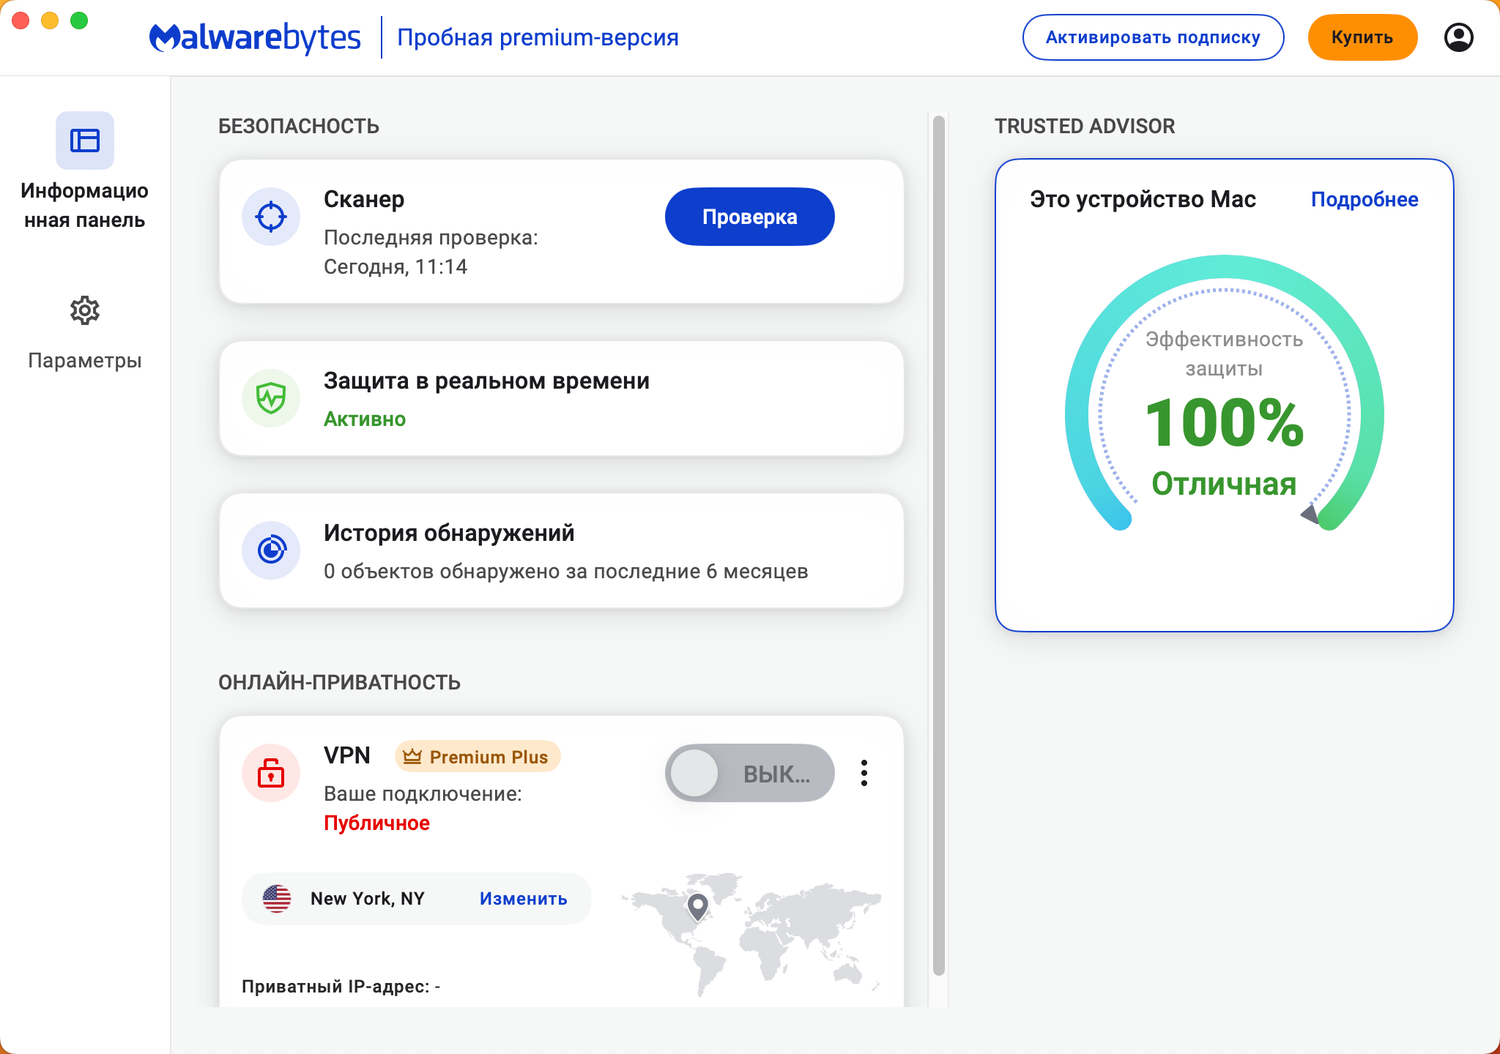Click the VPN red unlocked padlock icon
This screenshot has height=1054, width=1500.
[x=271, y=772]
